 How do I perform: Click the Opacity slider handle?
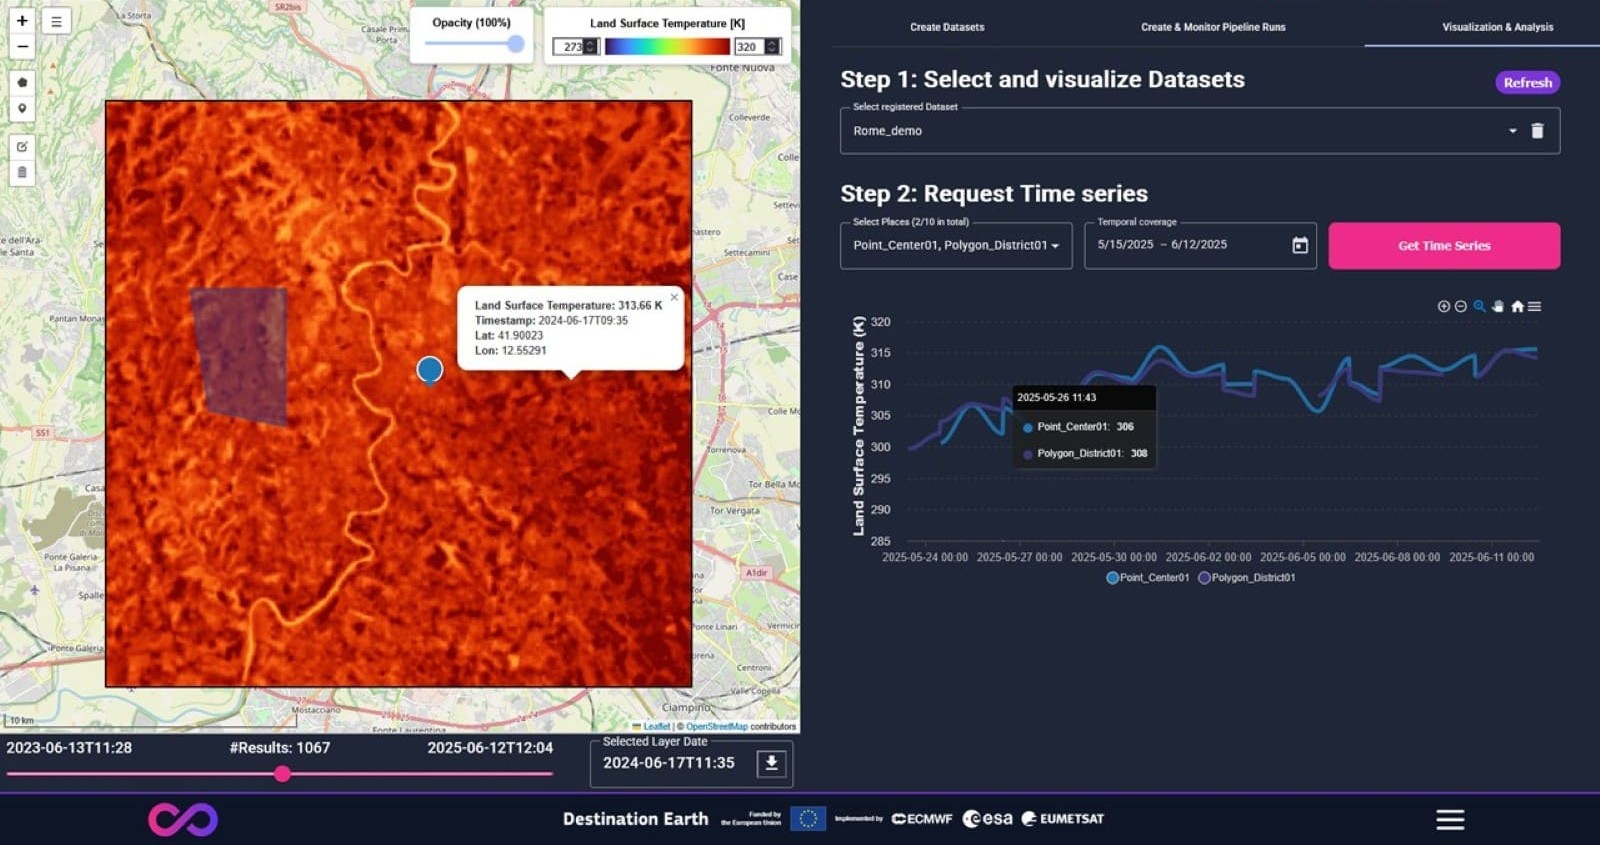point(515,43)
